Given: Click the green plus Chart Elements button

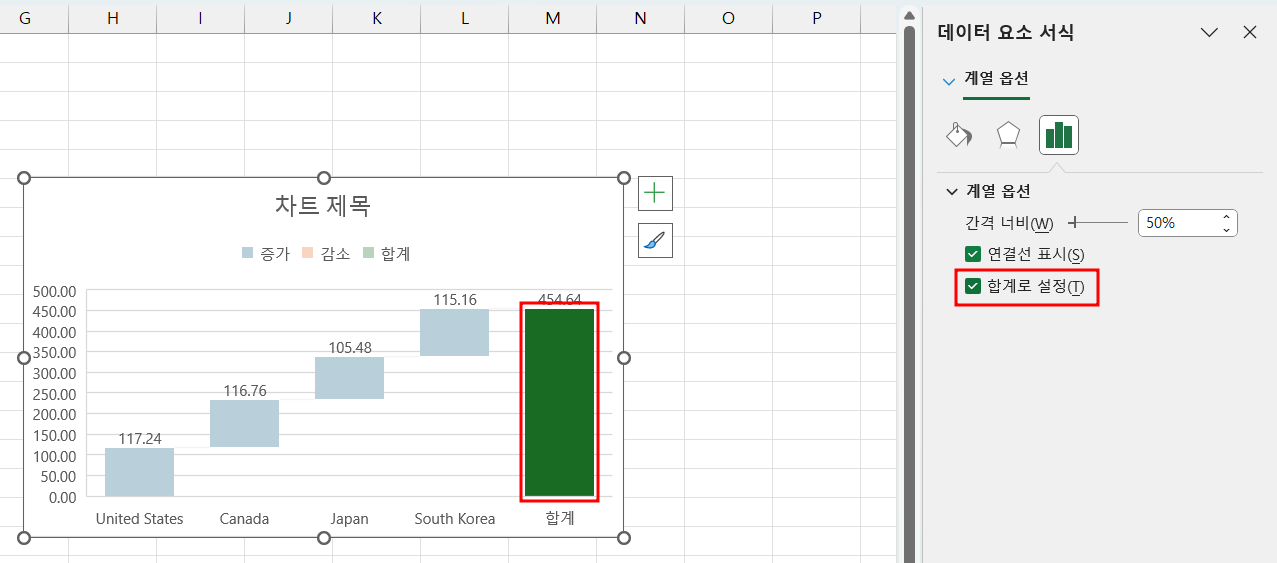Looking at the screenshot, I should tap(655, 193).
